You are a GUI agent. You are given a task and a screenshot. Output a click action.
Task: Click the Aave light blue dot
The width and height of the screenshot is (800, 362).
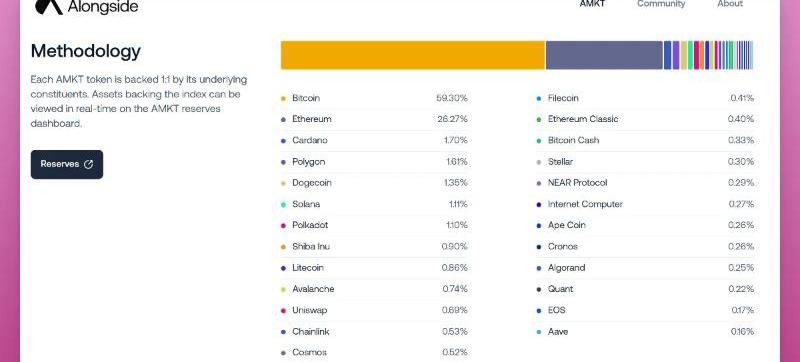point(539,332)
